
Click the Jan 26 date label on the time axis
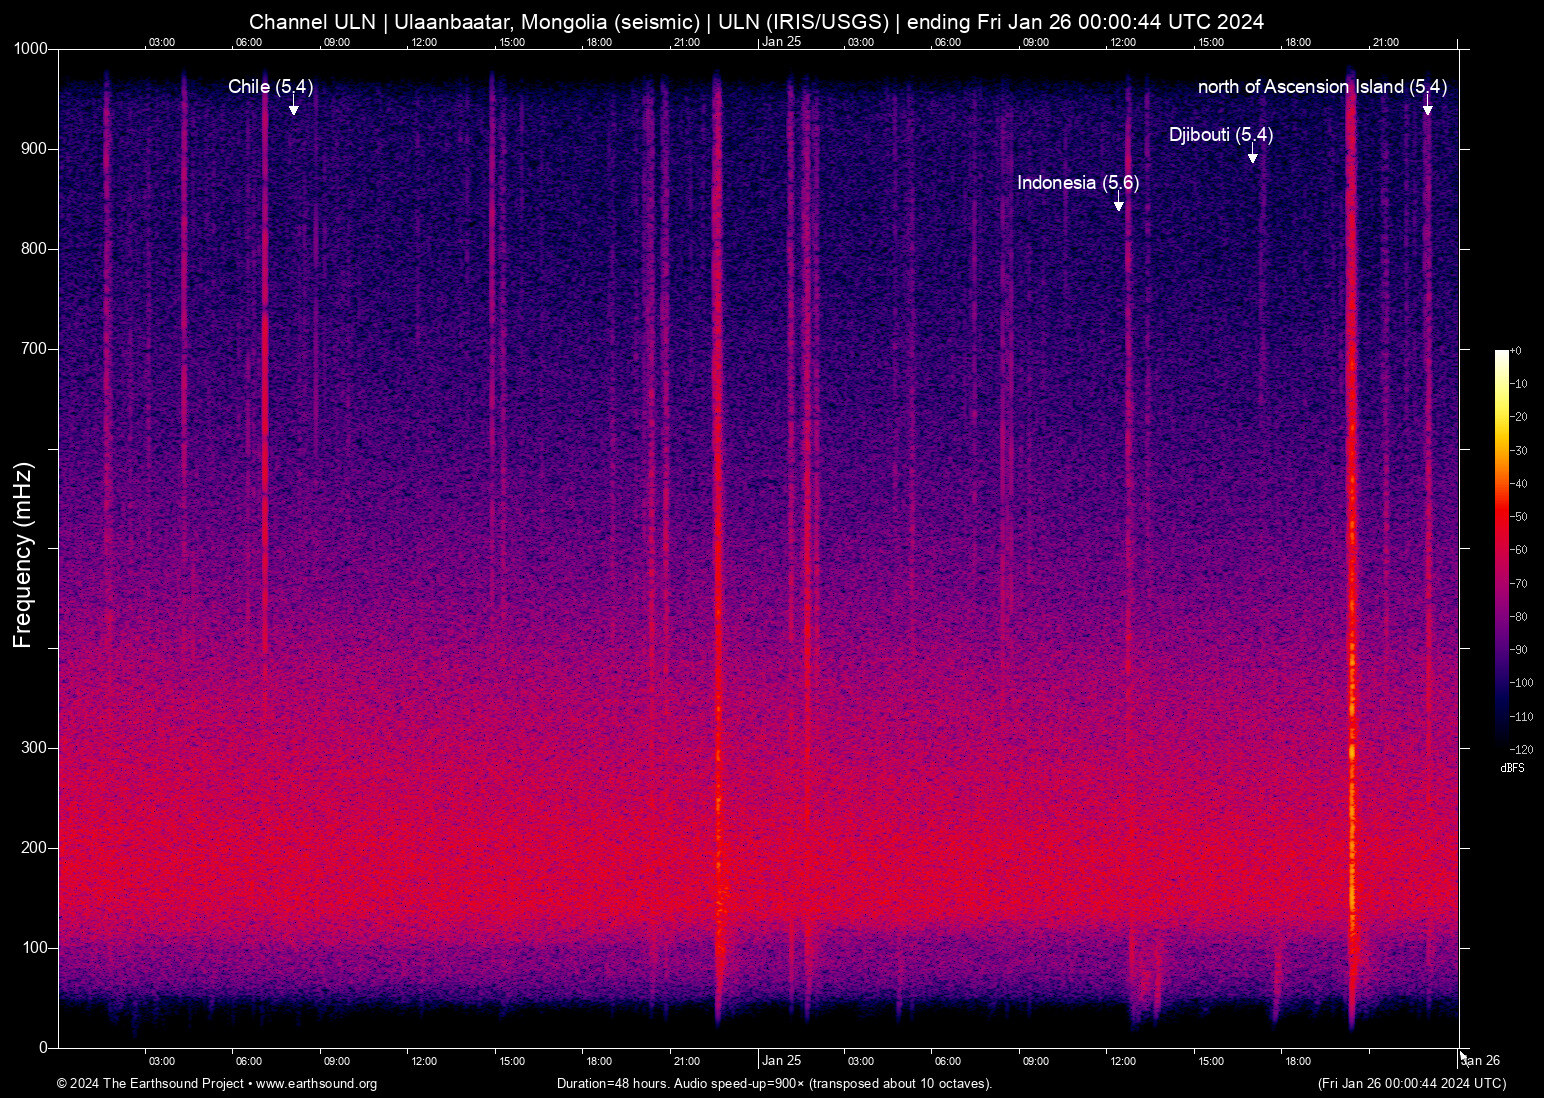coord(1481,1061)
